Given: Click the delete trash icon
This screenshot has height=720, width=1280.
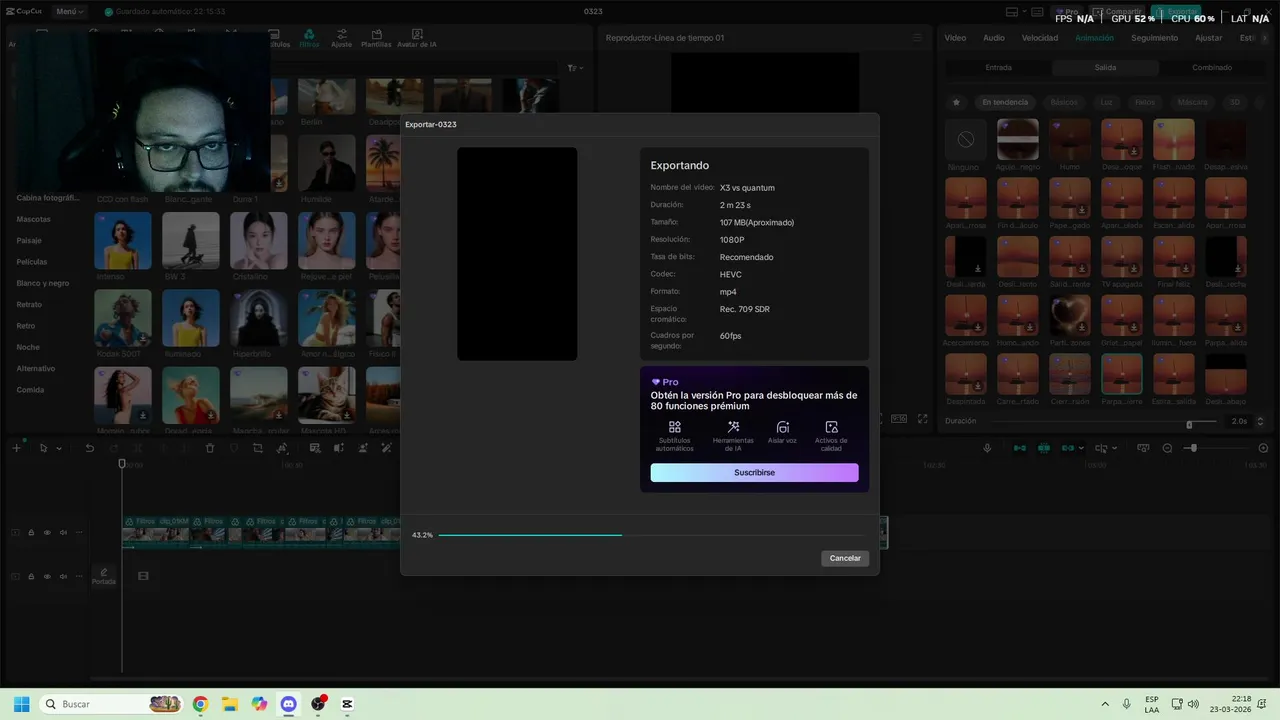Looking at the screenshot, I should click(x=210, y=448).
